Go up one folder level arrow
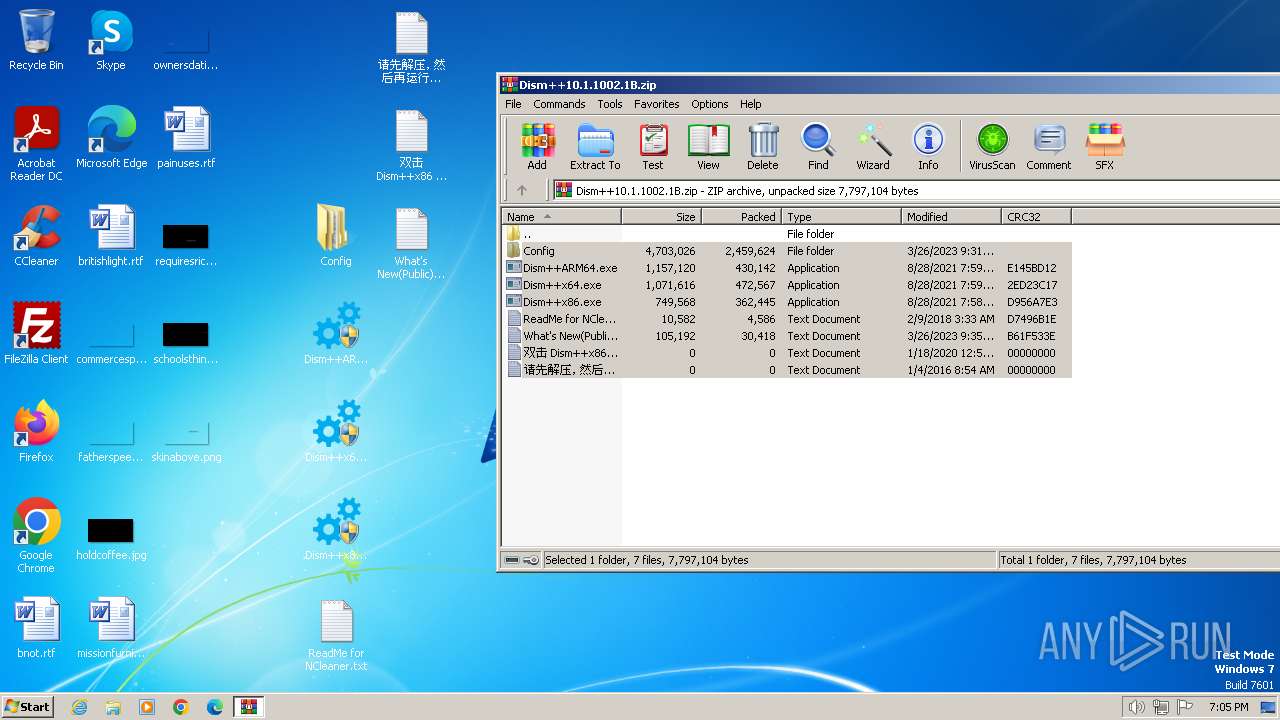Image resolution: width=1280 pixels, height=720 pixels. pyautogui.click(x=521, y=190)
